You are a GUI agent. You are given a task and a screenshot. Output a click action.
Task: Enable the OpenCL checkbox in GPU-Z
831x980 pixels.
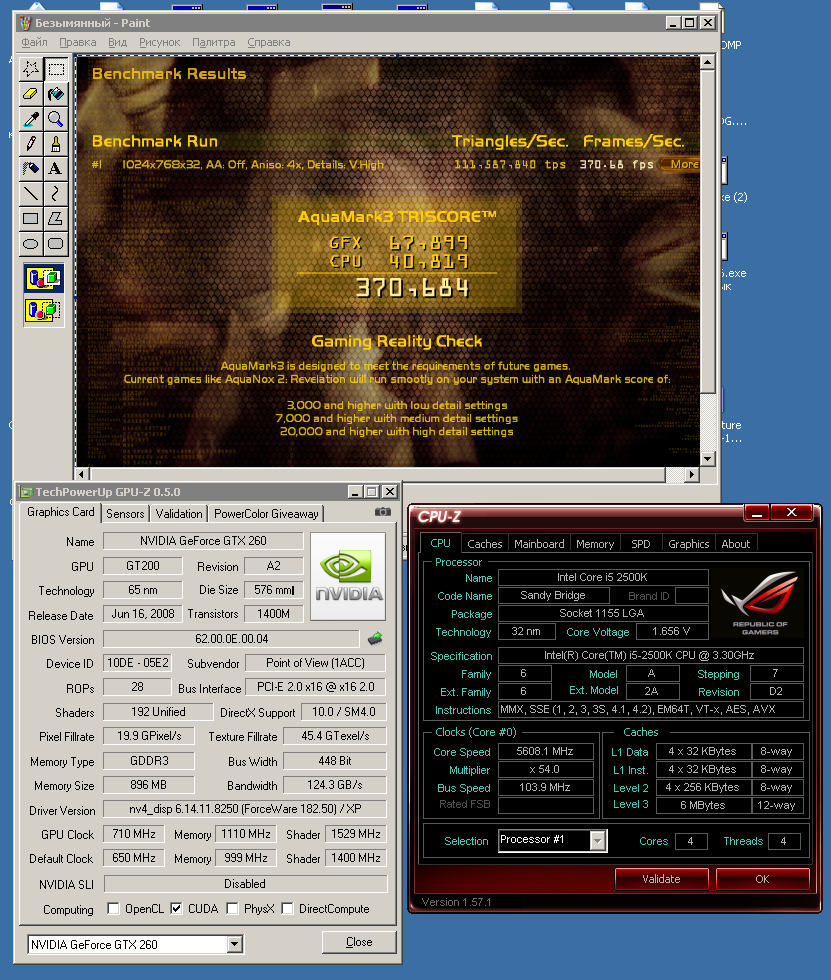click(113, 908)
